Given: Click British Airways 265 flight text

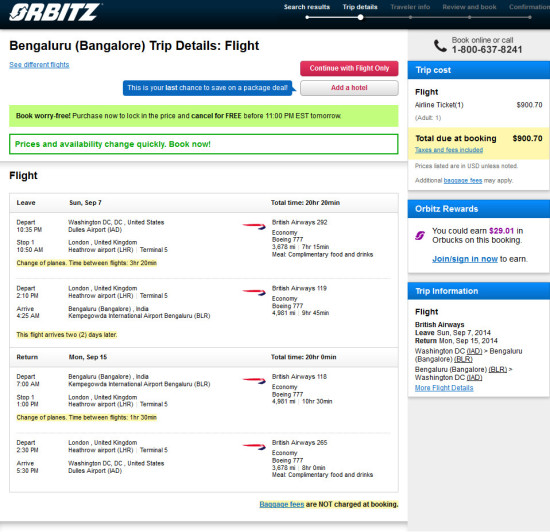Looking at the screenshot, I should [299, 443].
